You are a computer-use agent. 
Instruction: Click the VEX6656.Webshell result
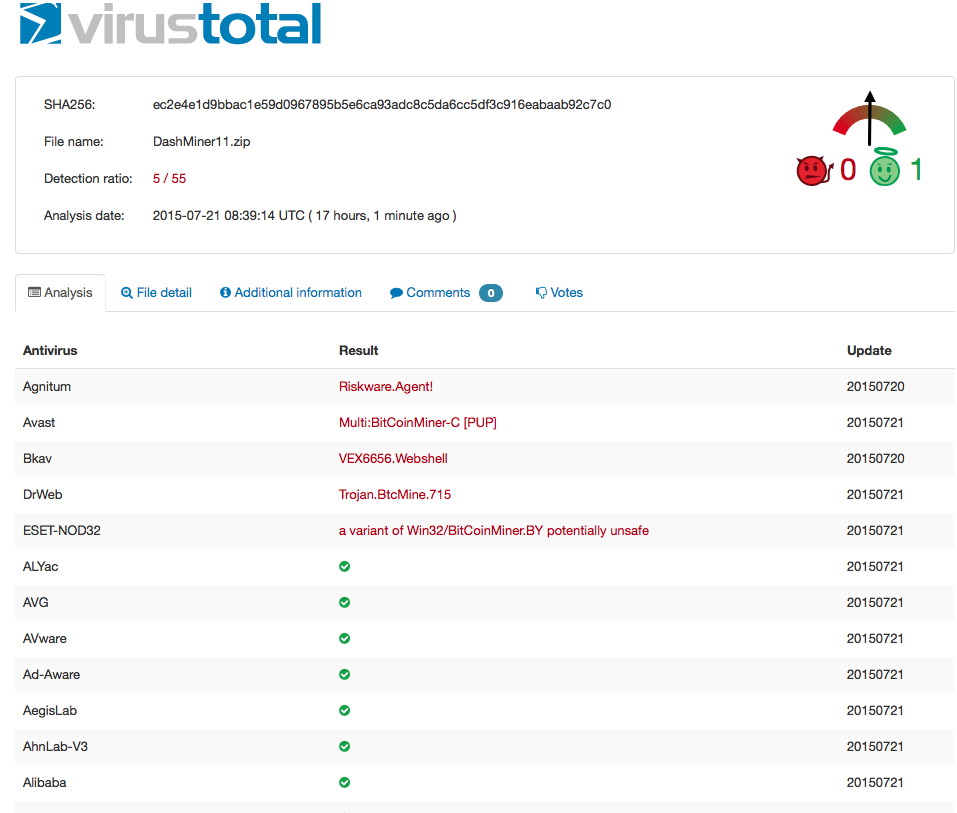pyautogui.click(x=393, y=459)
